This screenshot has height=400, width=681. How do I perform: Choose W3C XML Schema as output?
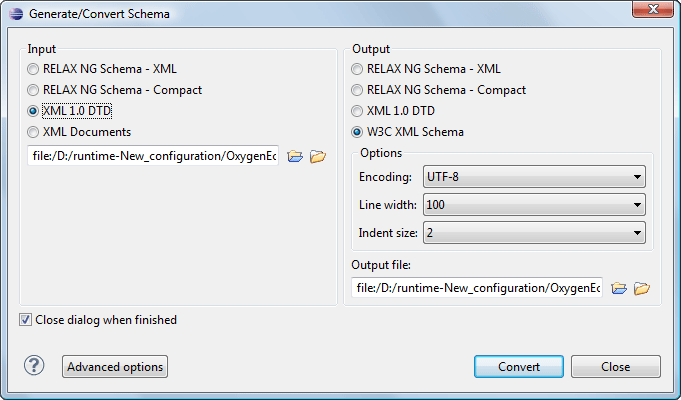358,131
